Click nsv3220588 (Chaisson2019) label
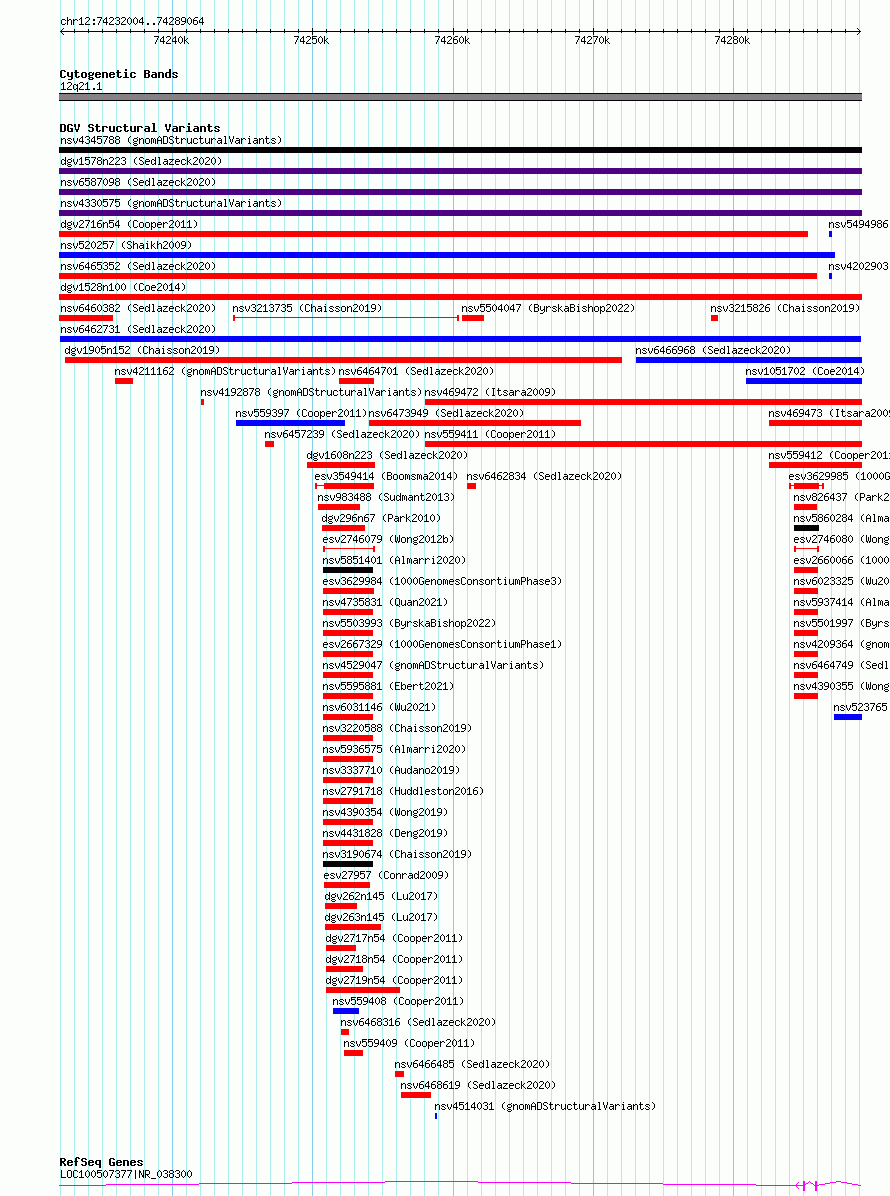The width and height of the screenshot is (890, 1196). pyautogui.click(x=397, y=728)
